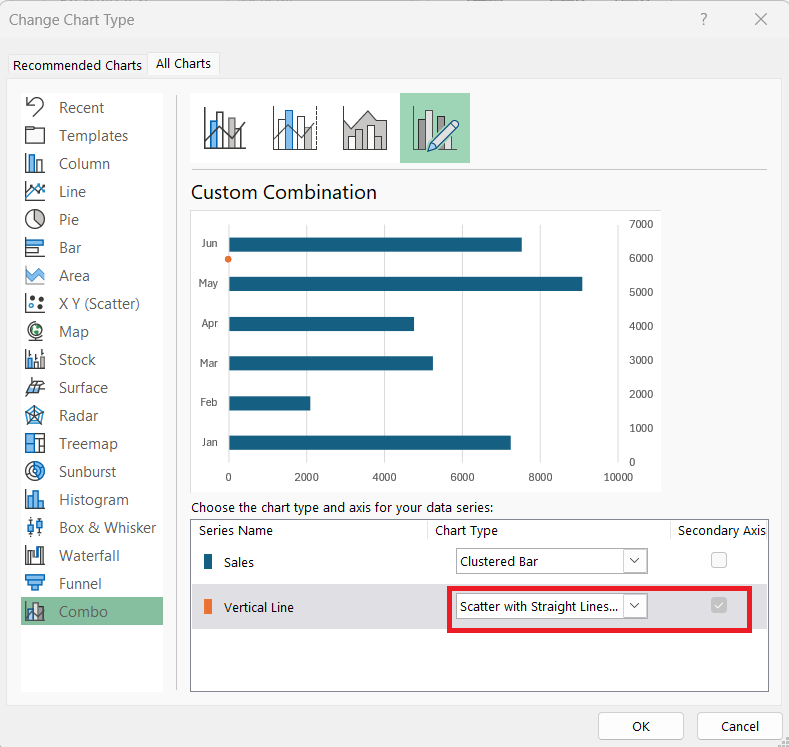Open the Sales chart type dropdown arrow
The height and width of the screenshot is (747, 789).
[635, 560]
